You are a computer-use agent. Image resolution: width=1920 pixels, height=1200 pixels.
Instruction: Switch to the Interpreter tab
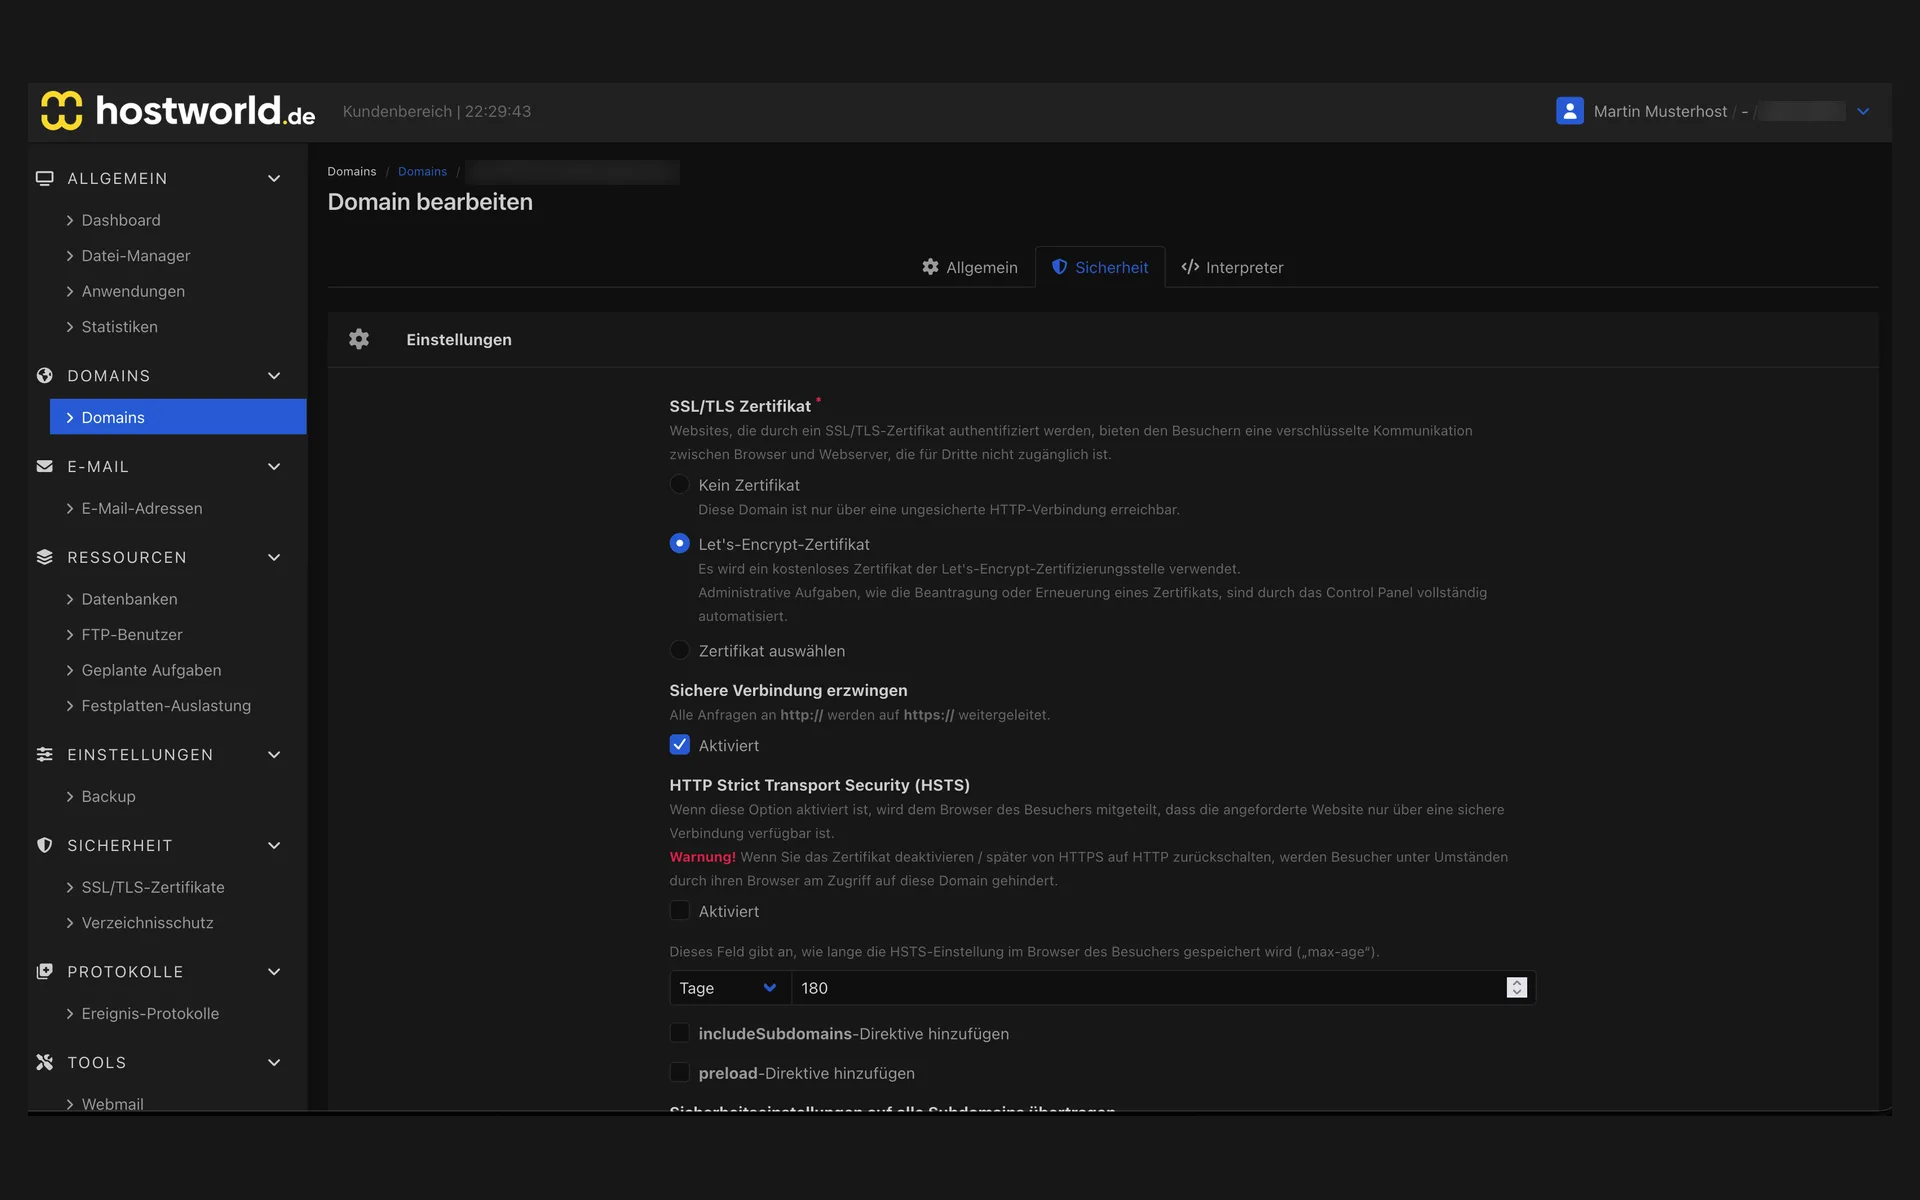pos(1232,267)
